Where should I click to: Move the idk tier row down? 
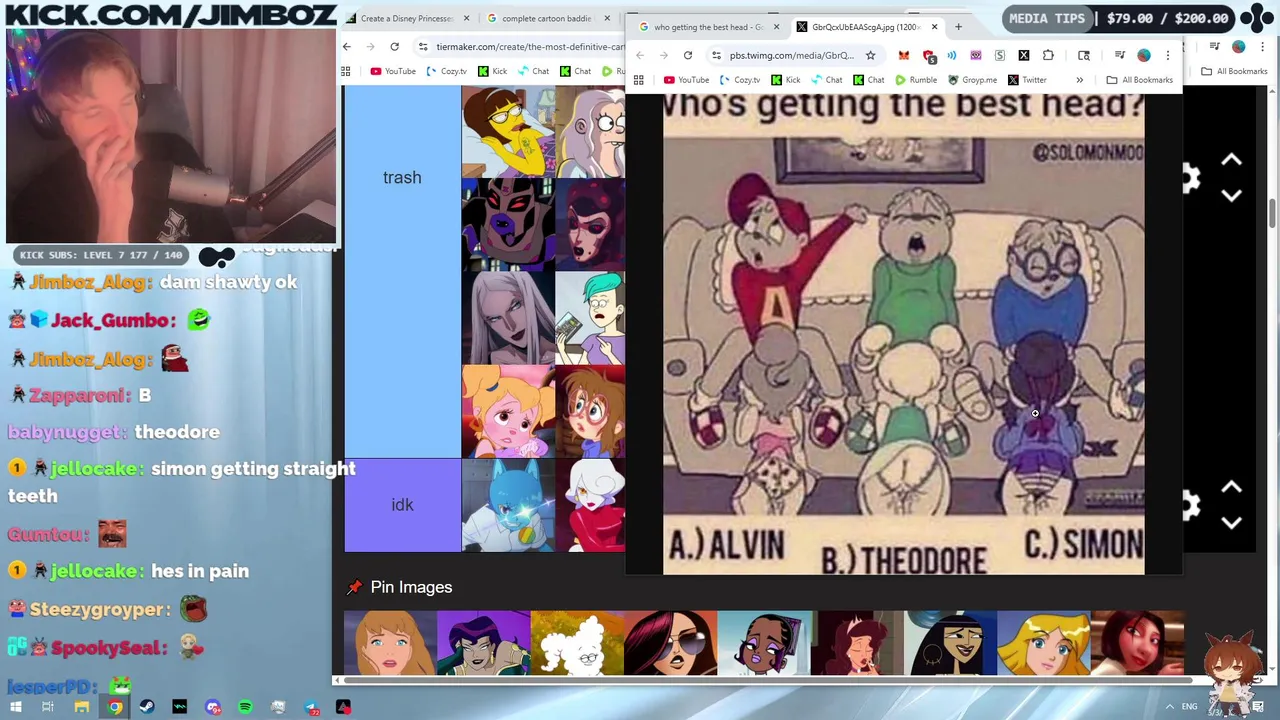(x=1231, y=523)
